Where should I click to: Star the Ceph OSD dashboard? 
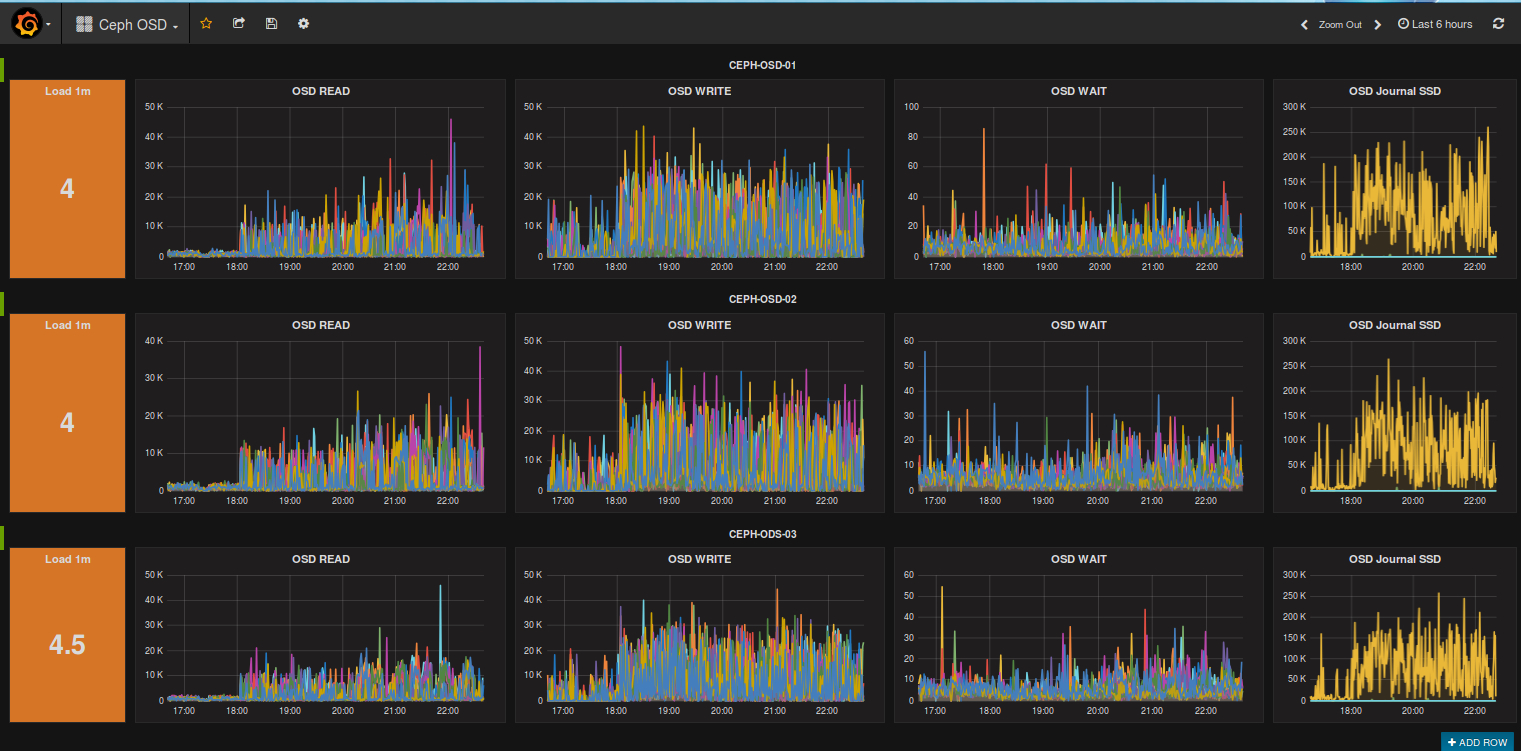(206, 24)
